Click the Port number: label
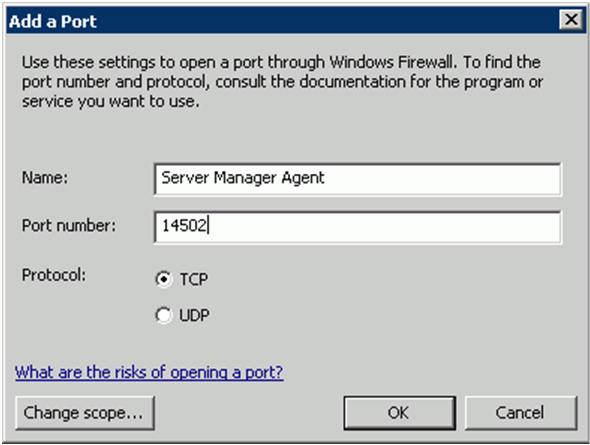 coord(69,226)
